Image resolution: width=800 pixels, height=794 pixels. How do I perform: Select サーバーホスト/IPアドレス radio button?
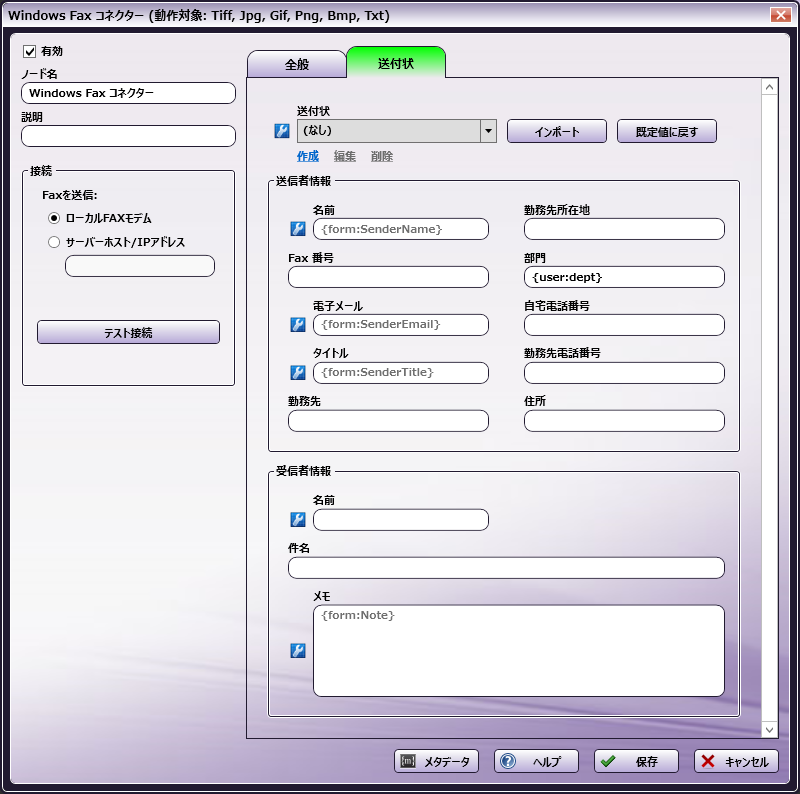[54, 242]
